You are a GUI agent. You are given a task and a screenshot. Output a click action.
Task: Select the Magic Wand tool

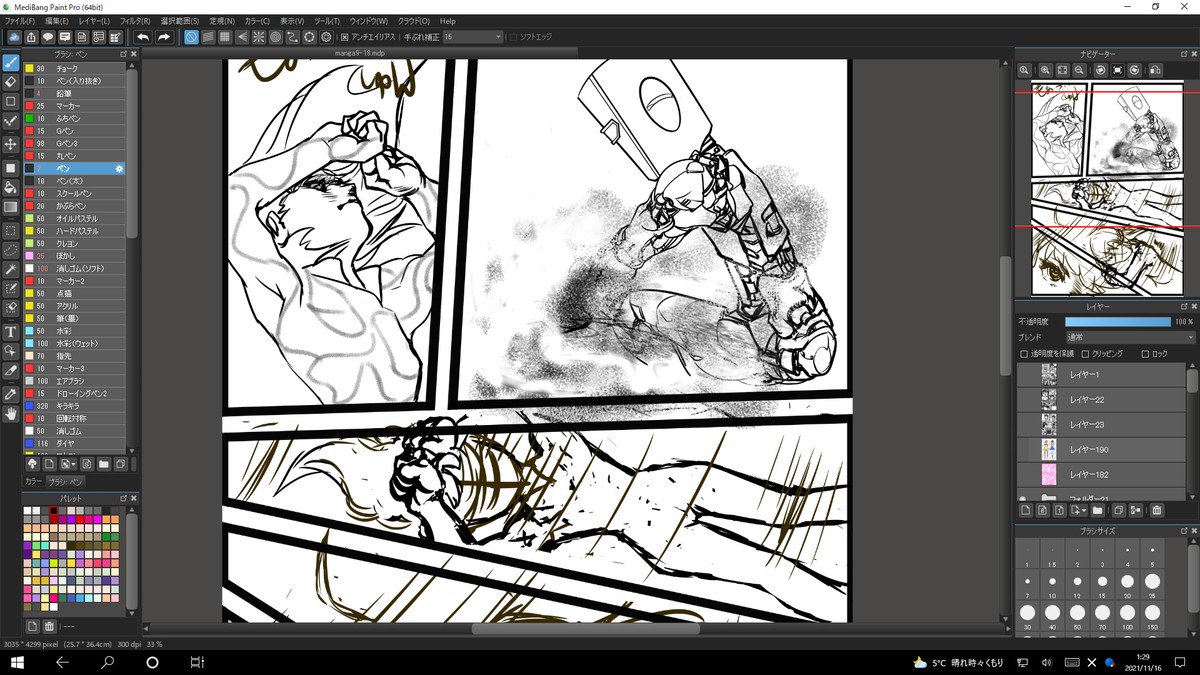tap(11, 270)
